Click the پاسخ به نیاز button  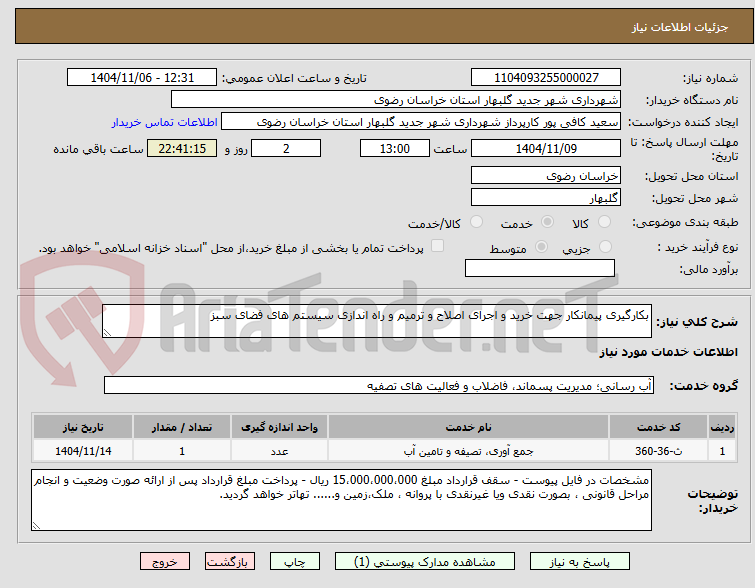(580, 562)
